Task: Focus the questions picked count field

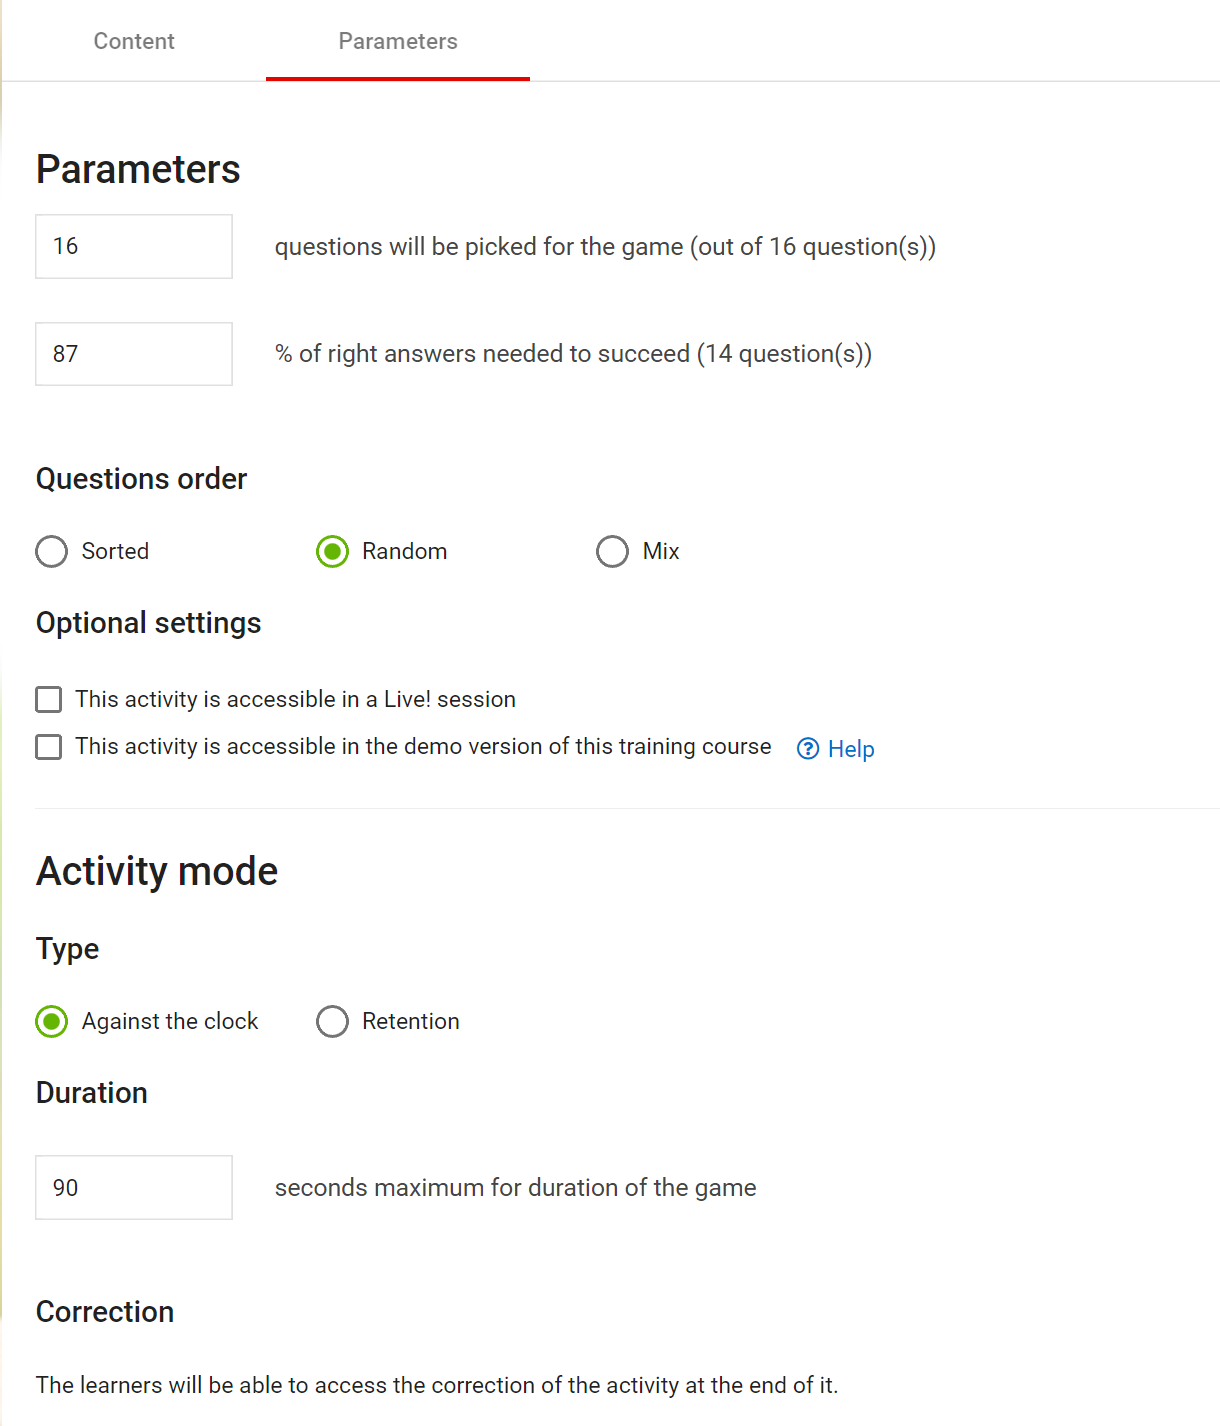Action: click(134, 246)
